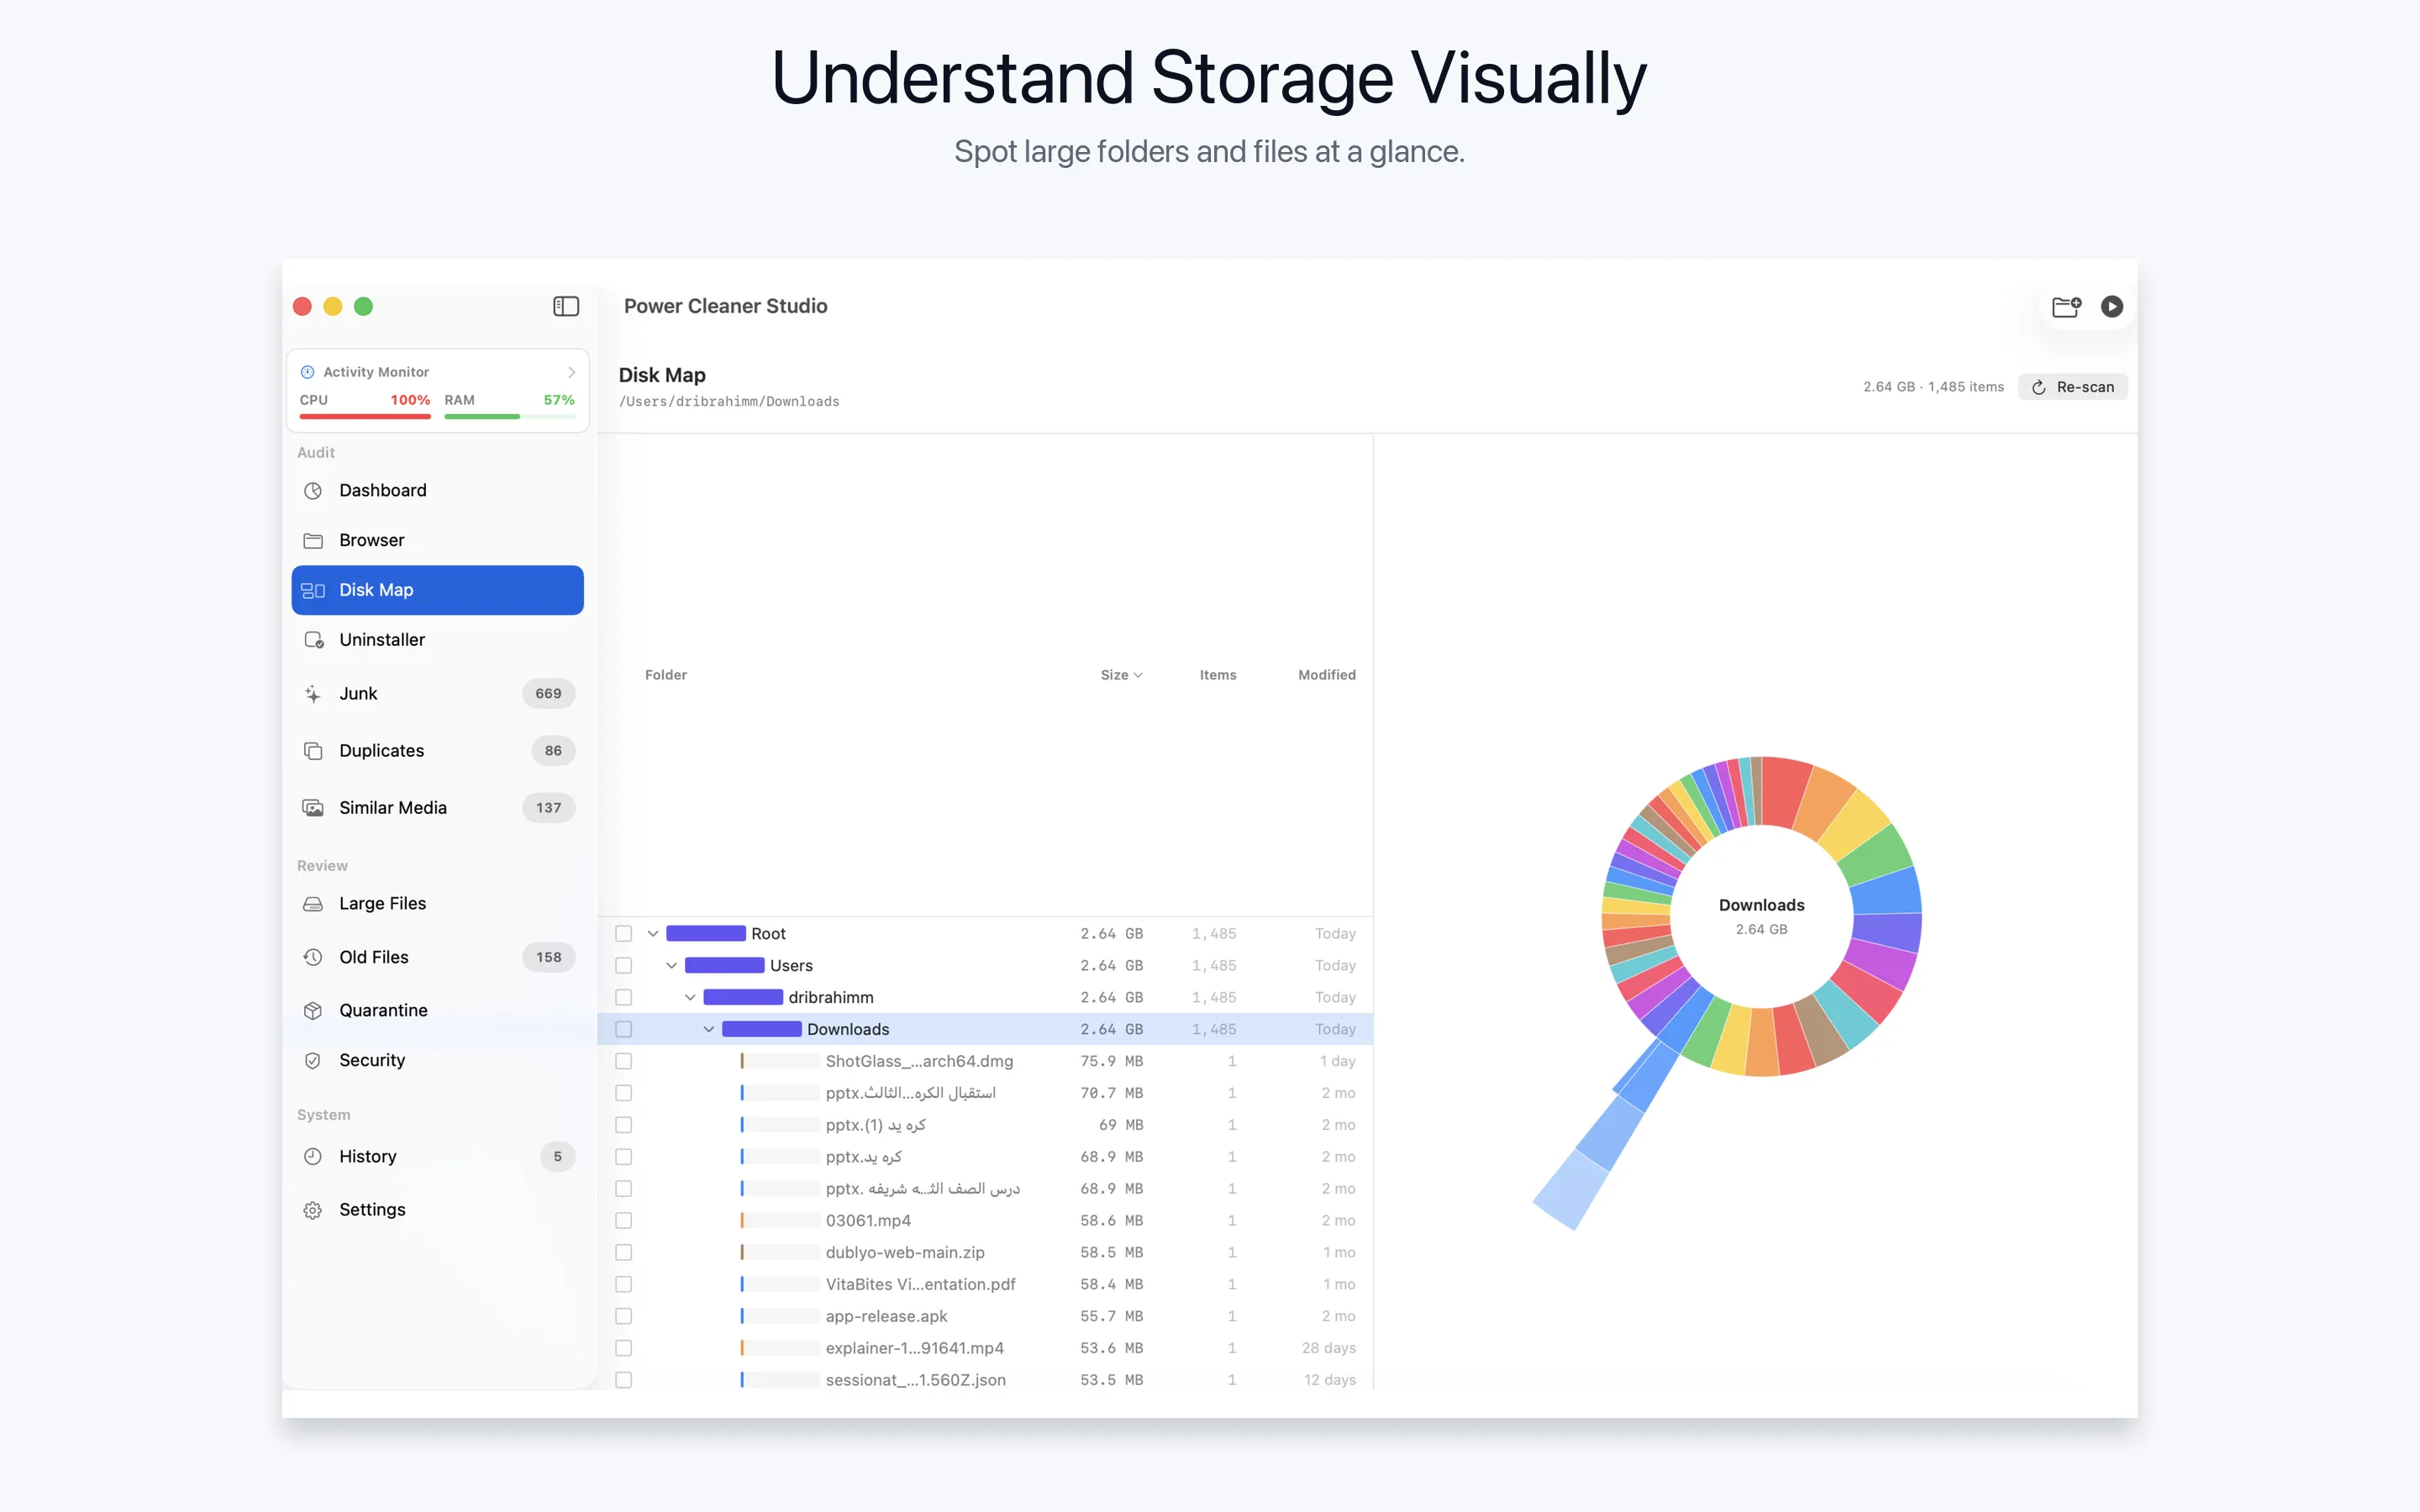Start scan with the play button icon
Screen dimensions: 2420x1512
(2112, 306)
